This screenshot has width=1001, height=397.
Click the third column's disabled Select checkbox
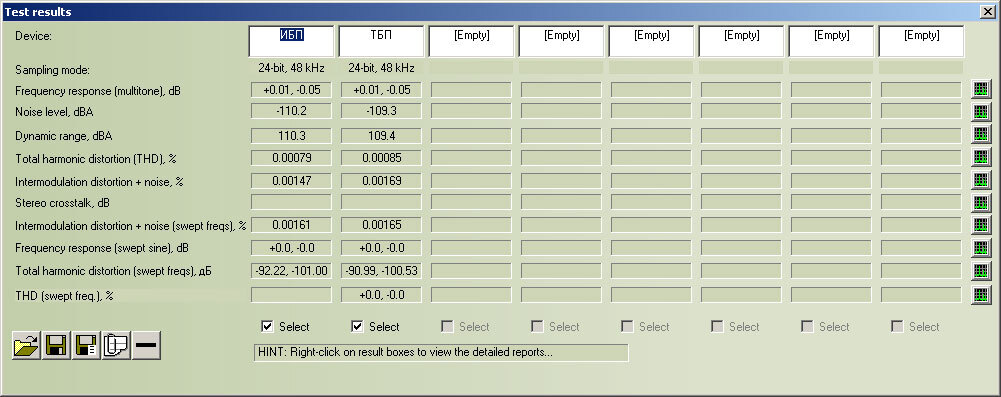click(x=448, y=327)
